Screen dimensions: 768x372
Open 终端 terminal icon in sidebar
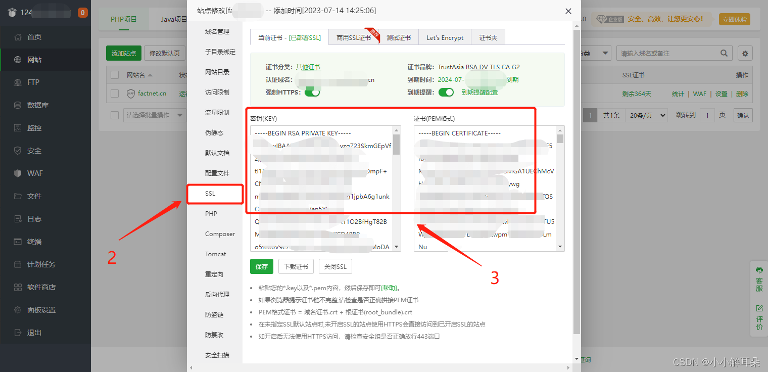pyautogui.click(x=18, y=241)
